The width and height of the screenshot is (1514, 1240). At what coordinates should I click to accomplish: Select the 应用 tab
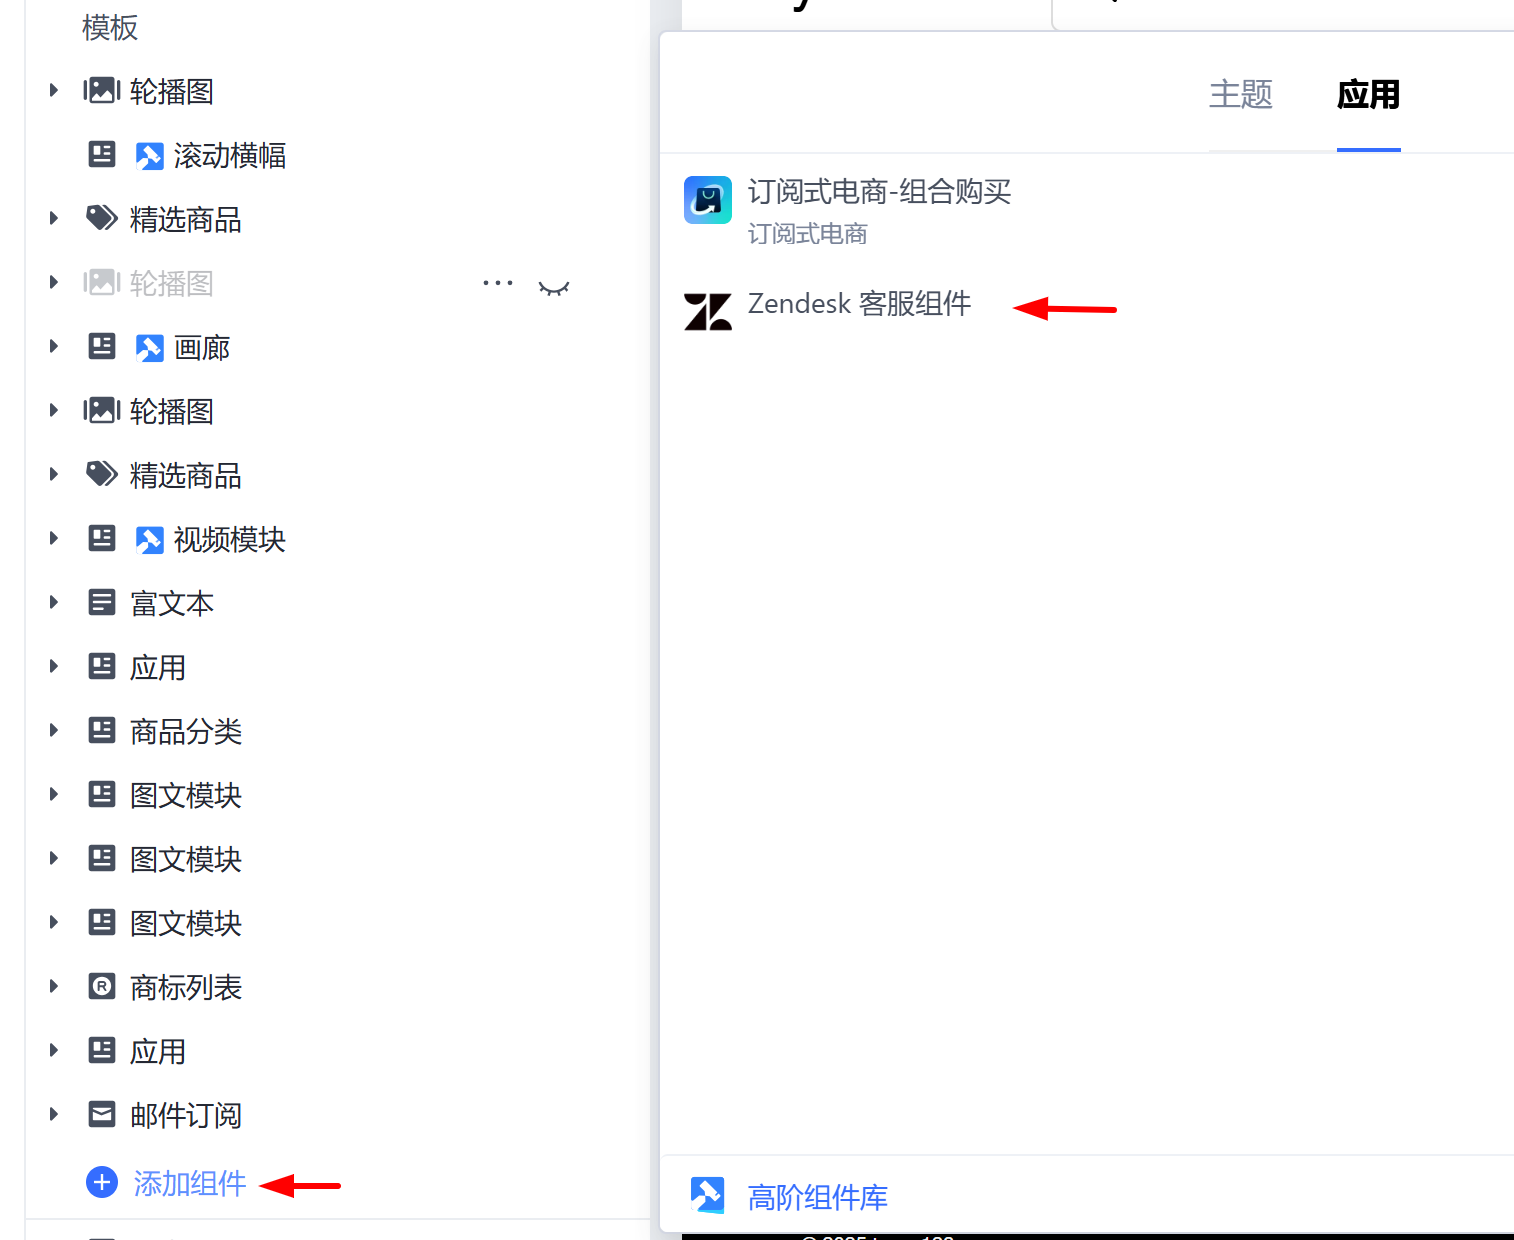click(1369, 95)
